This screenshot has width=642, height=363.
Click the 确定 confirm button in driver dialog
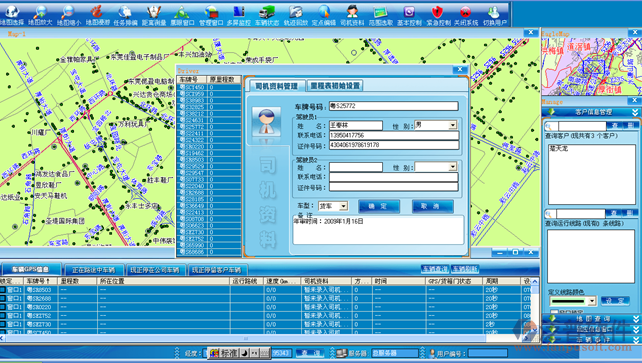click(x=379, y=206)
